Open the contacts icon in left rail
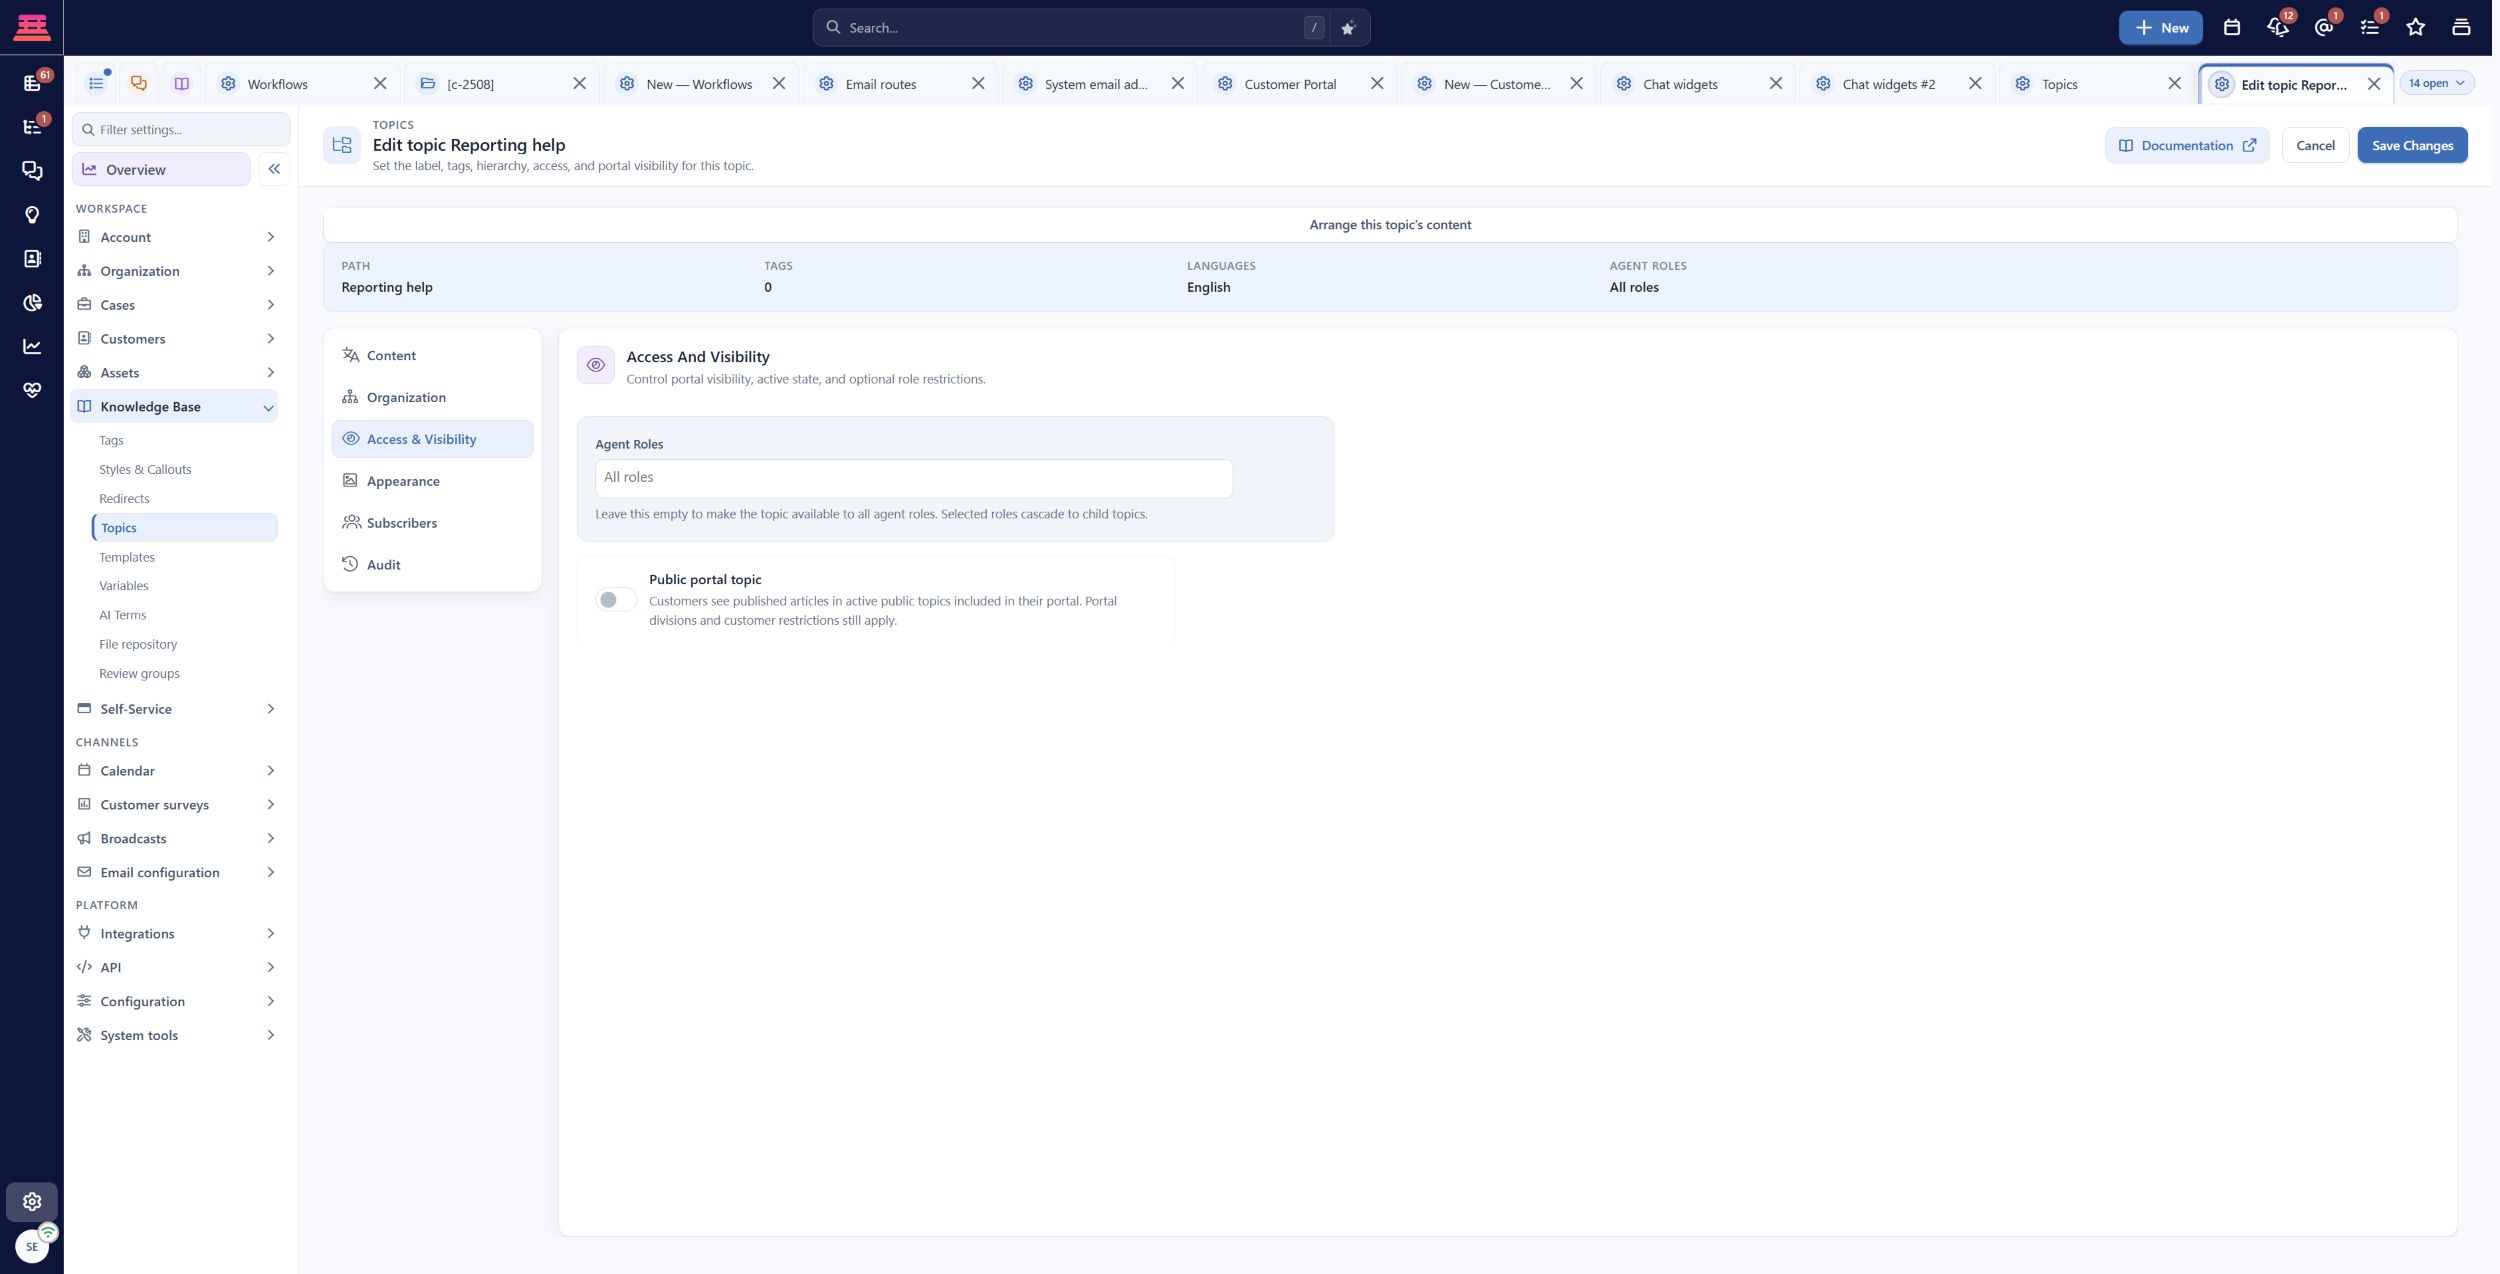Image resolution: width=2500 pixels, height=1274 pixels. click(32, 259)
